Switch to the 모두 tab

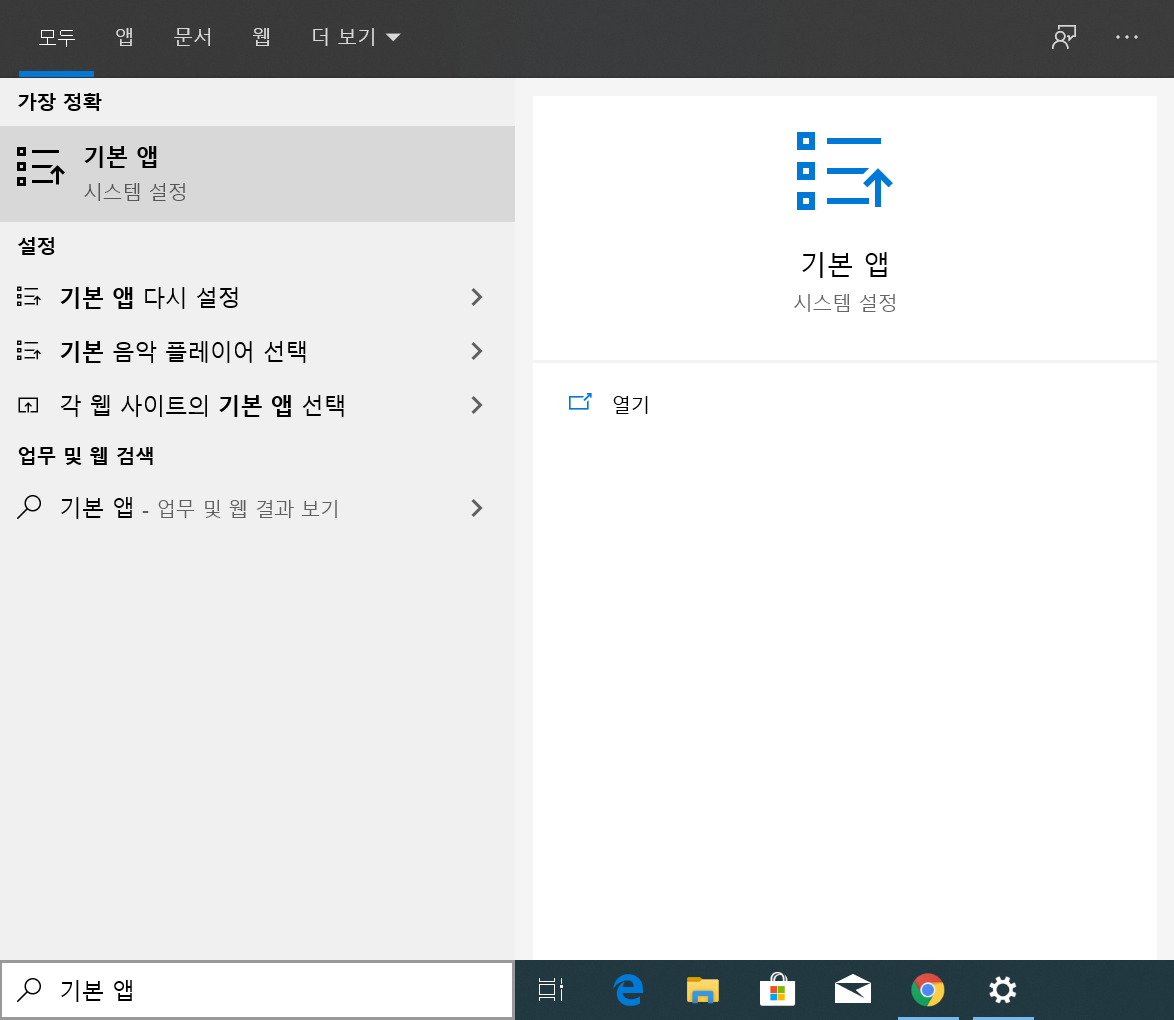coord(56,37)
